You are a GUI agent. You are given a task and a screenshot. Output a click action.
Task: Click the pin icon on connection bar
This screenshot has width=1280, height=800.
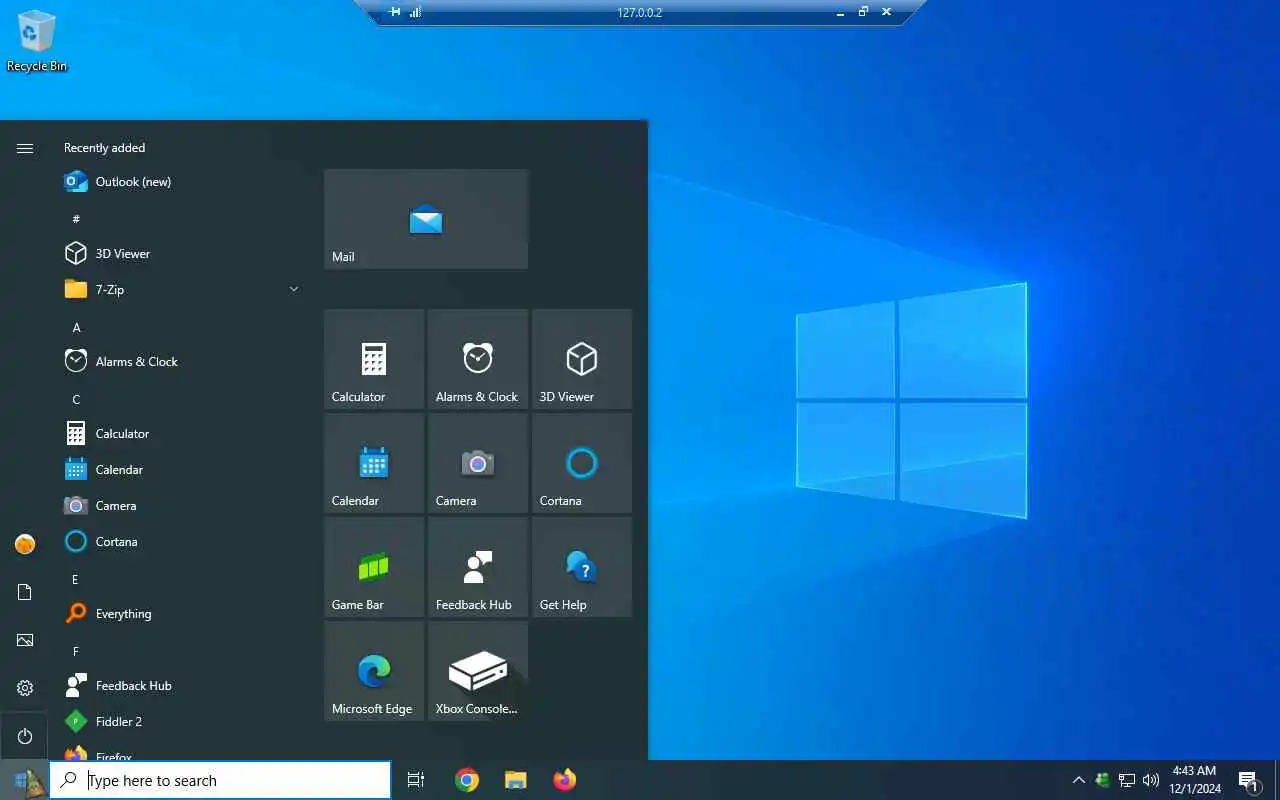click(x=395, y=12)
